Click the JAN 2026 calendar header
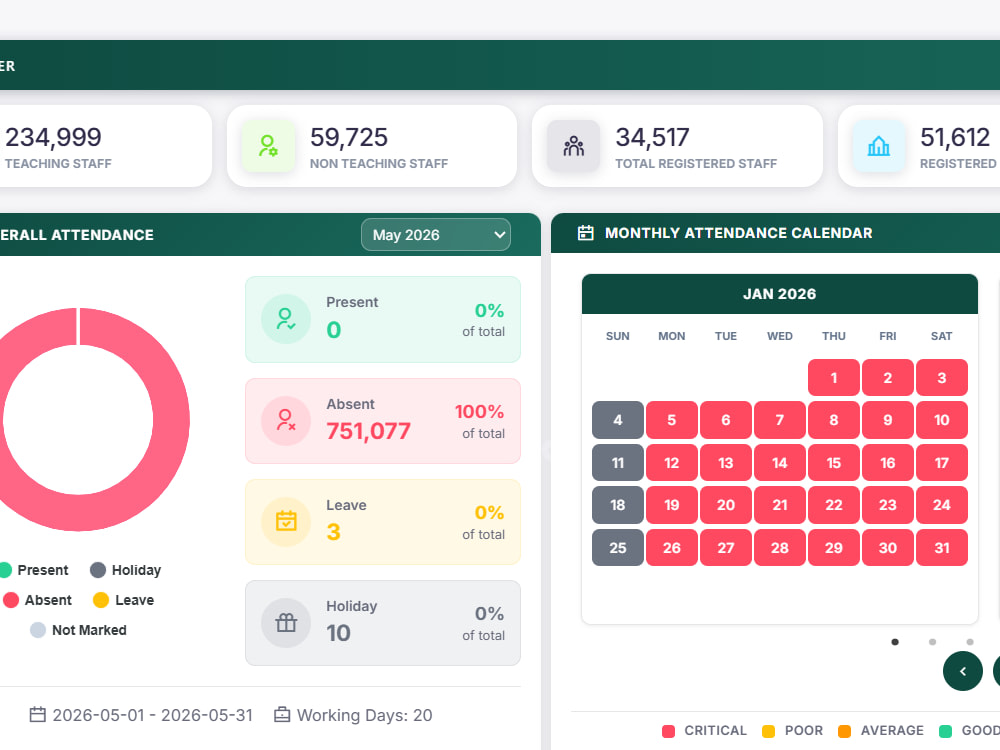 click(779, 294)
